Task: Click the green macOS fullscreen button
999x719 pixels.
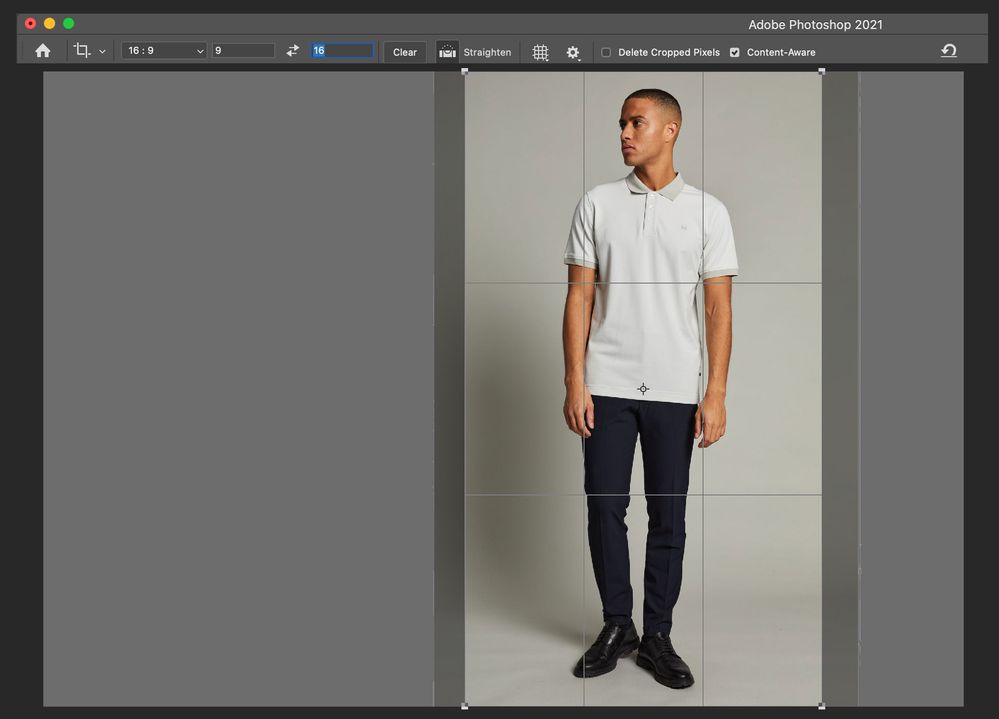Action: (68, 23)
